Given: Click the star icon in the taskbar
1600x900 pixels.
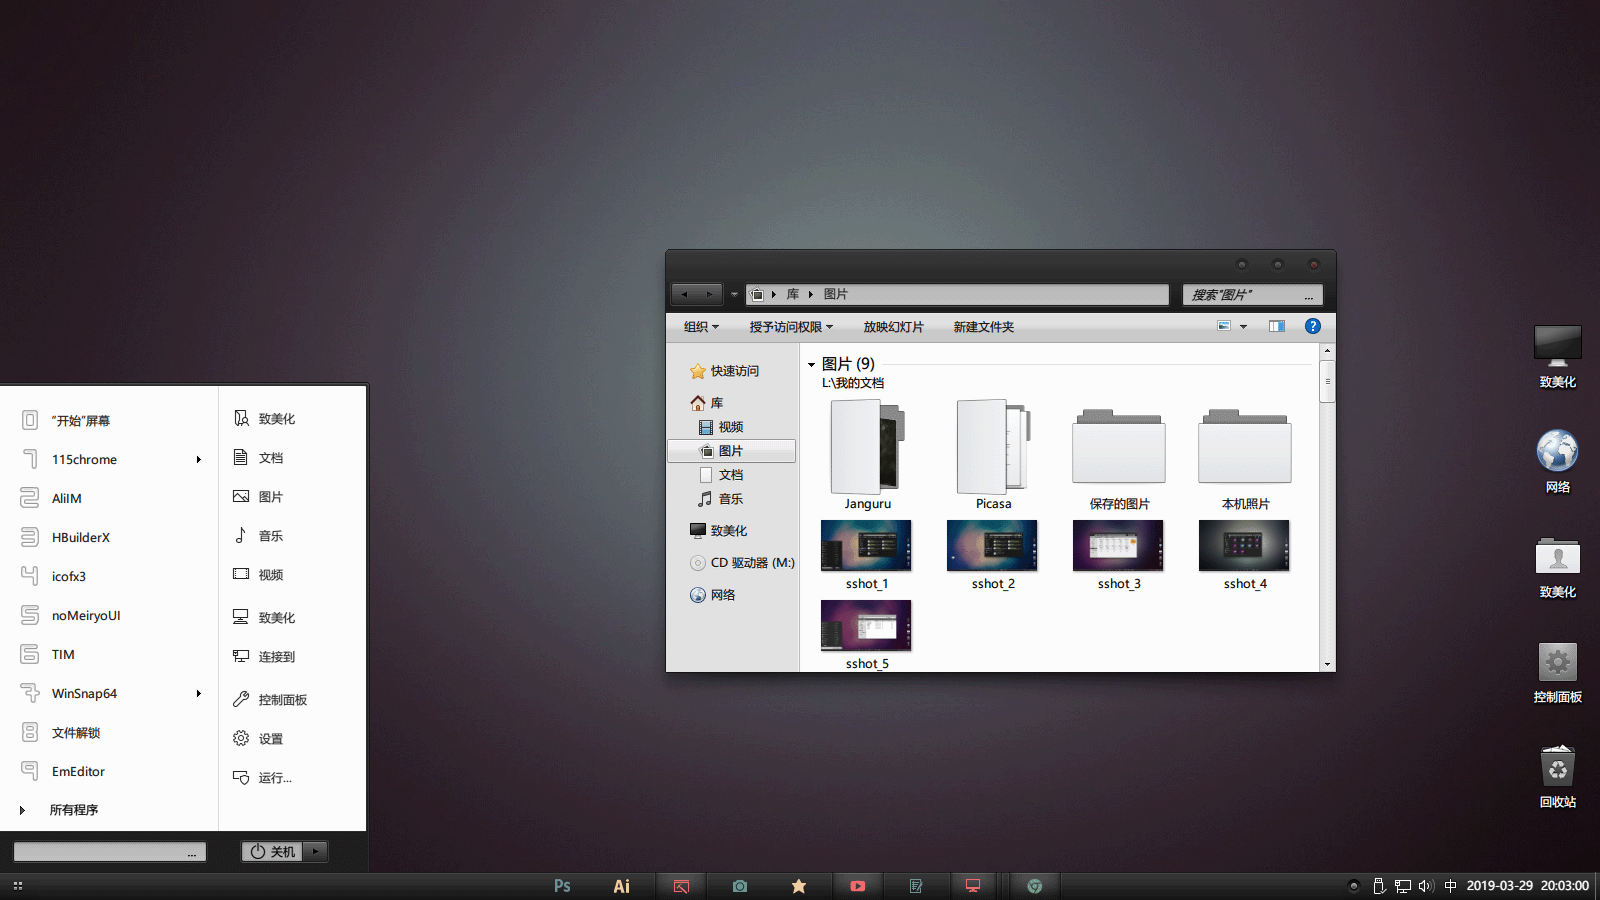Looking at the screenshot, I should pyautogui.click(x=799, y=886).
